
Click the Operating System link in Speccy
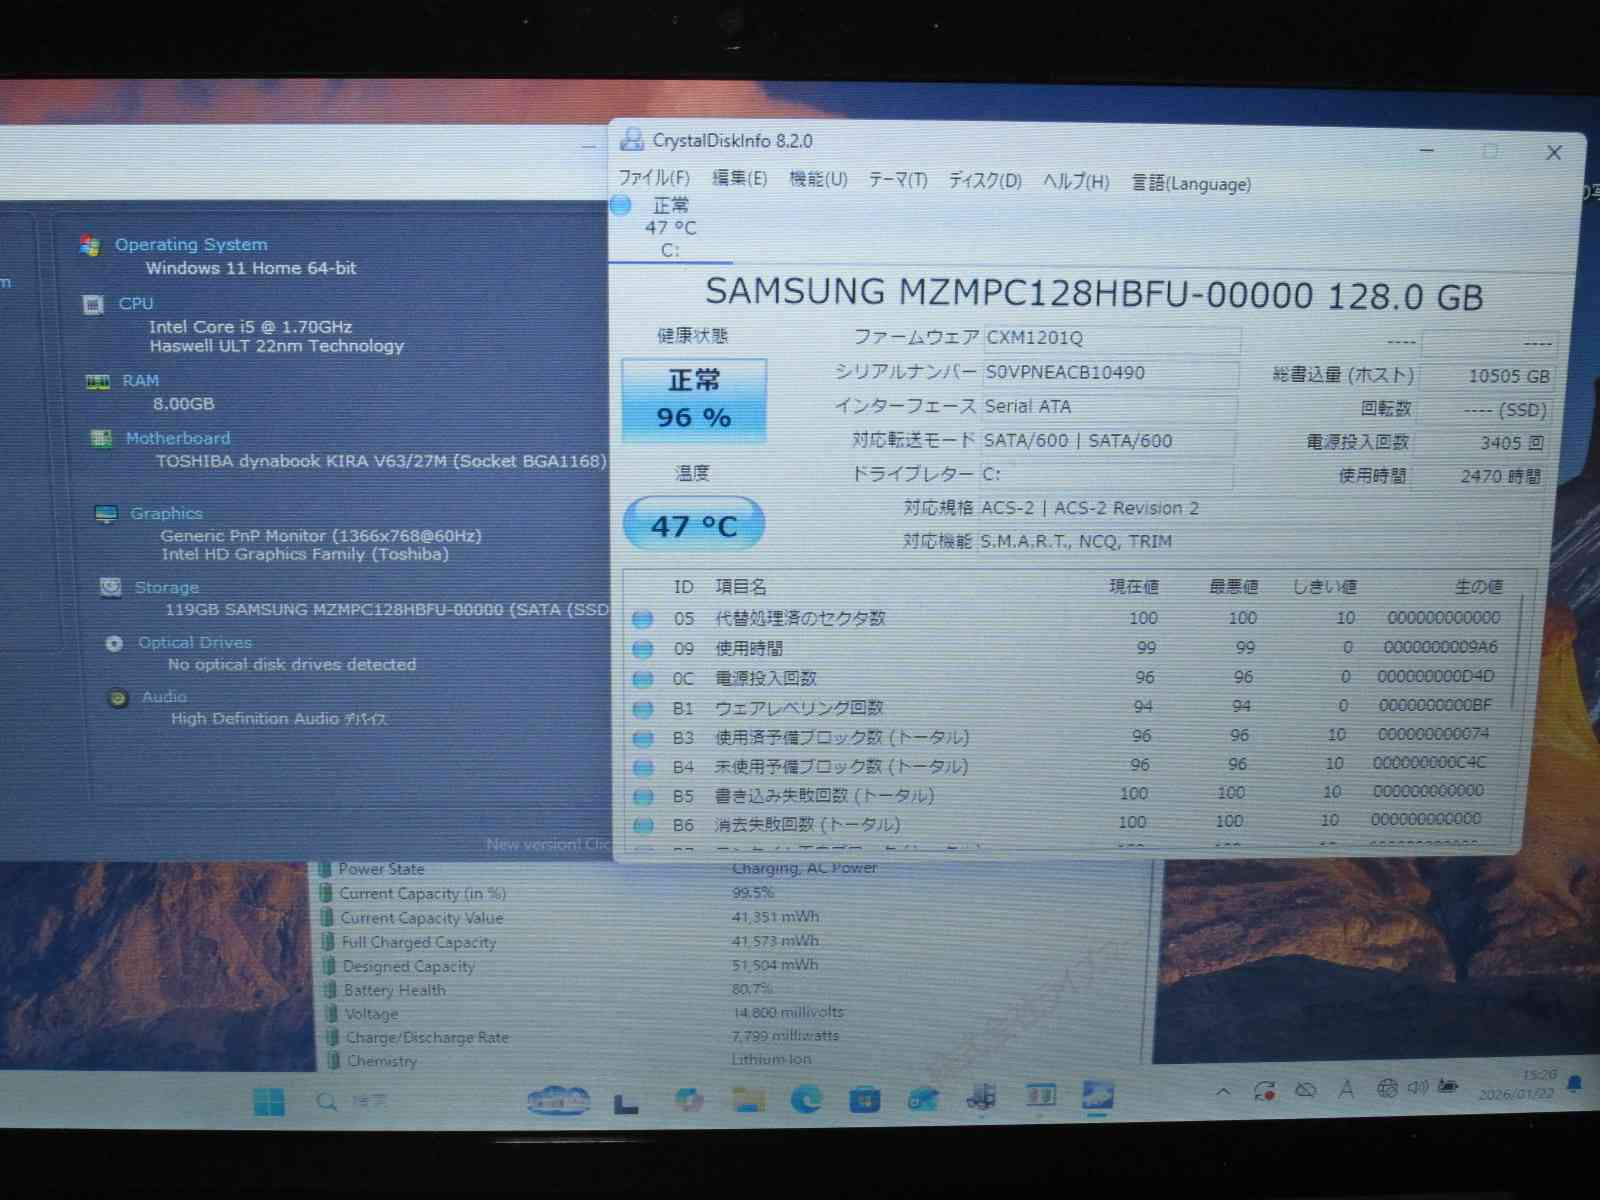click(191, 245)
